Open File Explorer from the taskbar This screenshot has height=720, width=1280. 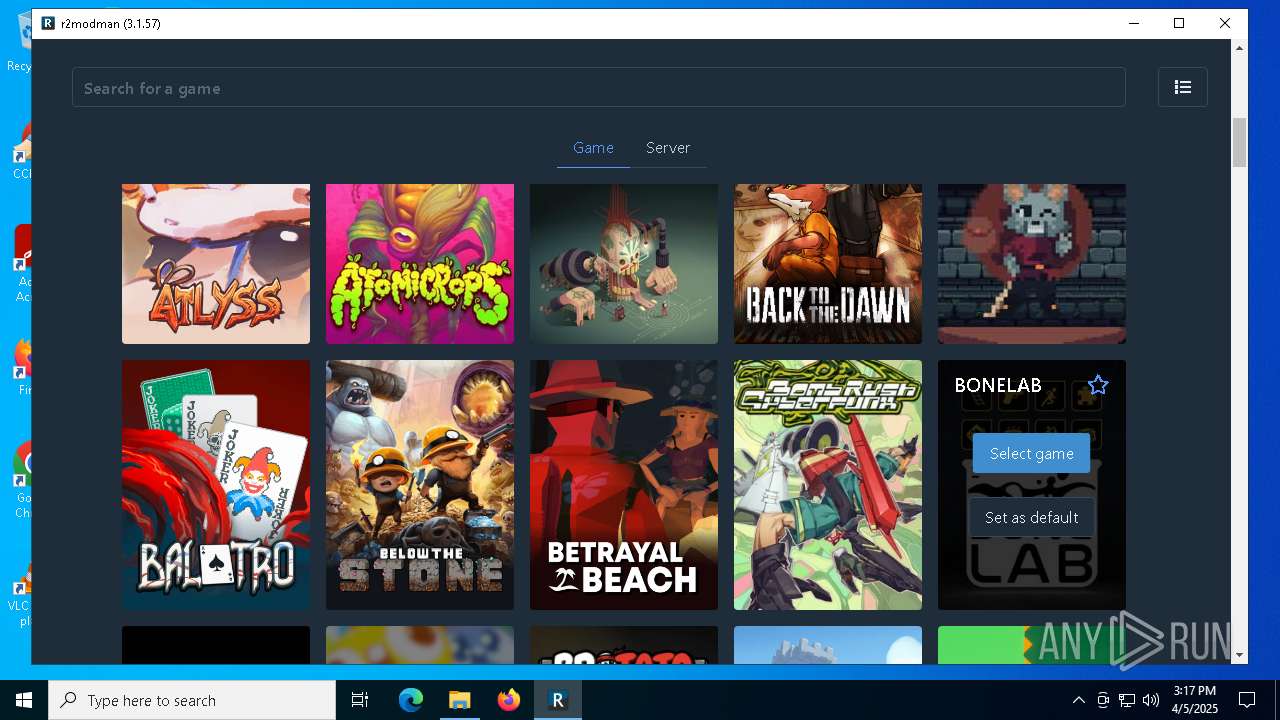459,700
